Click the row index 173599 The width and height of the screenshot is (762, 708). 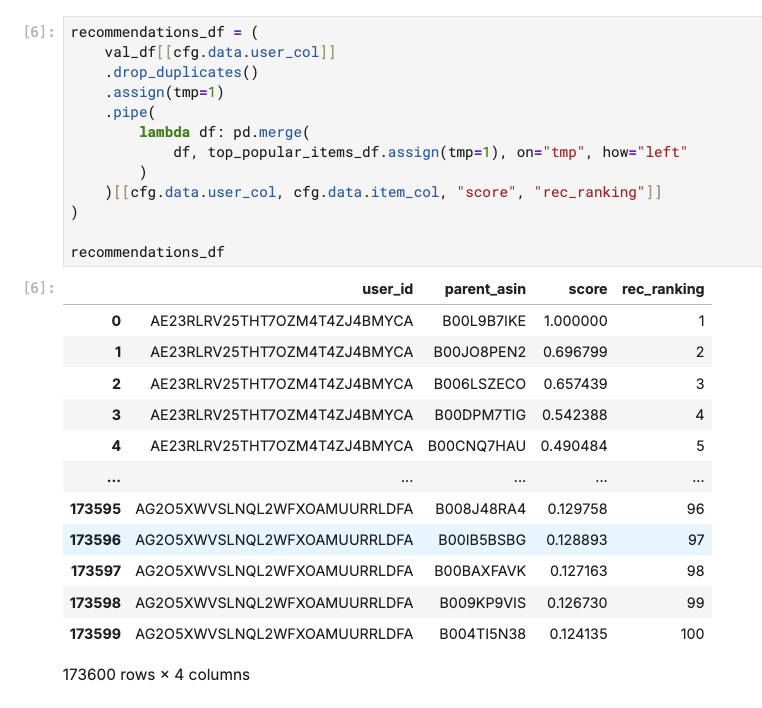pos(95,634)
